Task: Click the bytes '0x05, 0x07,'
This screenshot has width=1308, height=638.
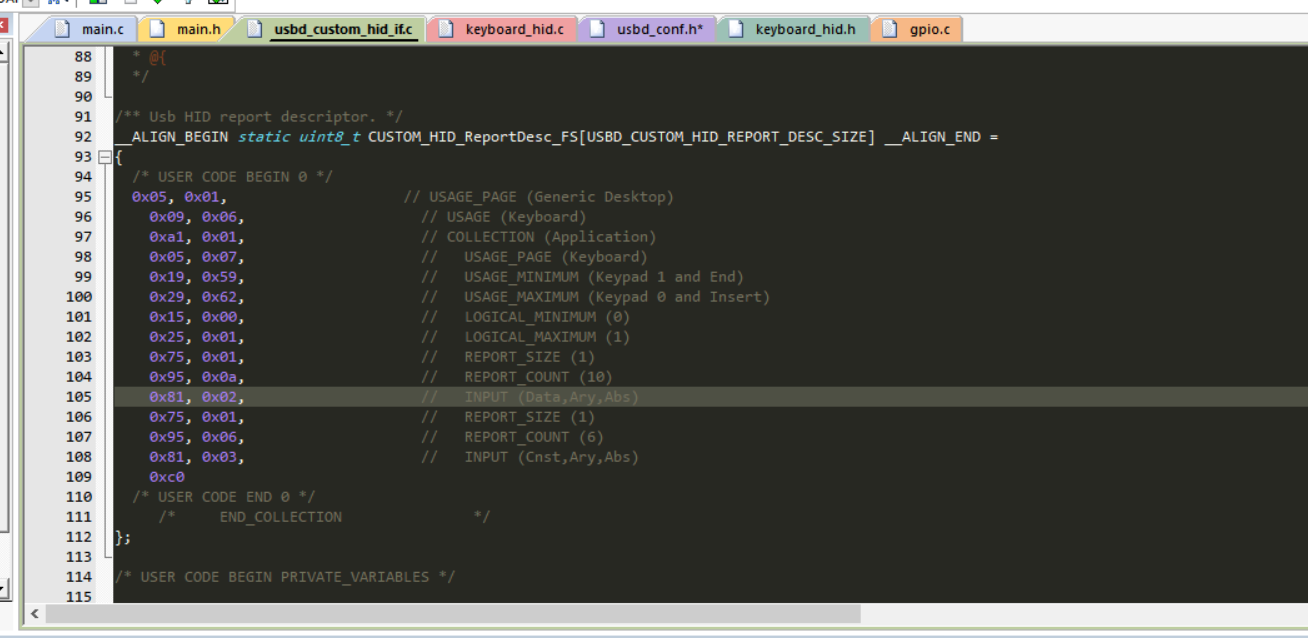Action: point(197,257)
